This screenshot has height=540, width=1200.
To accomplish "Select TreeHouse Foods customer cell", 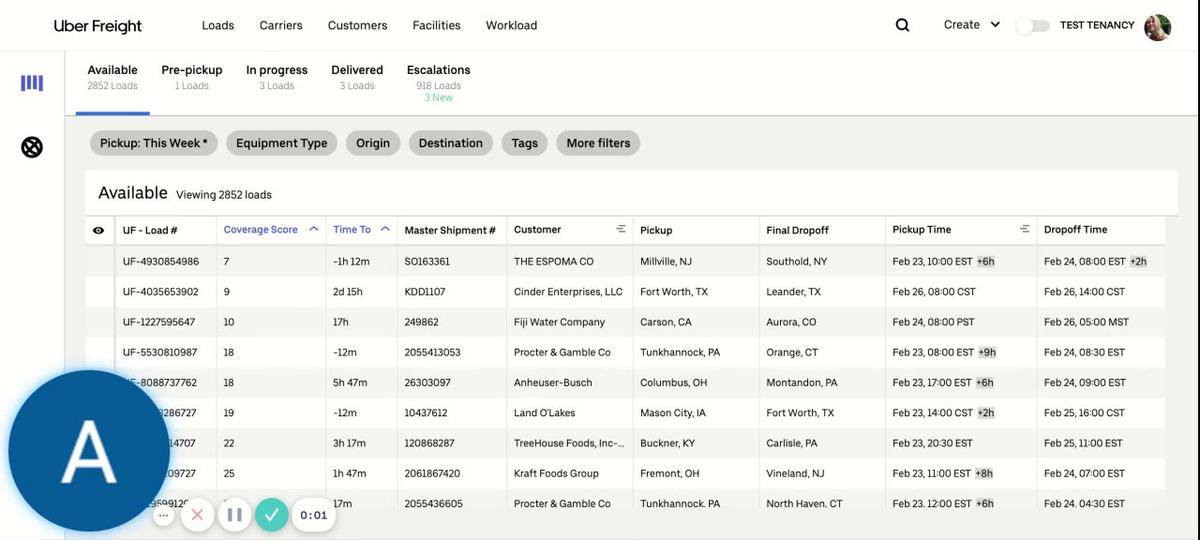I will point(569,443).
